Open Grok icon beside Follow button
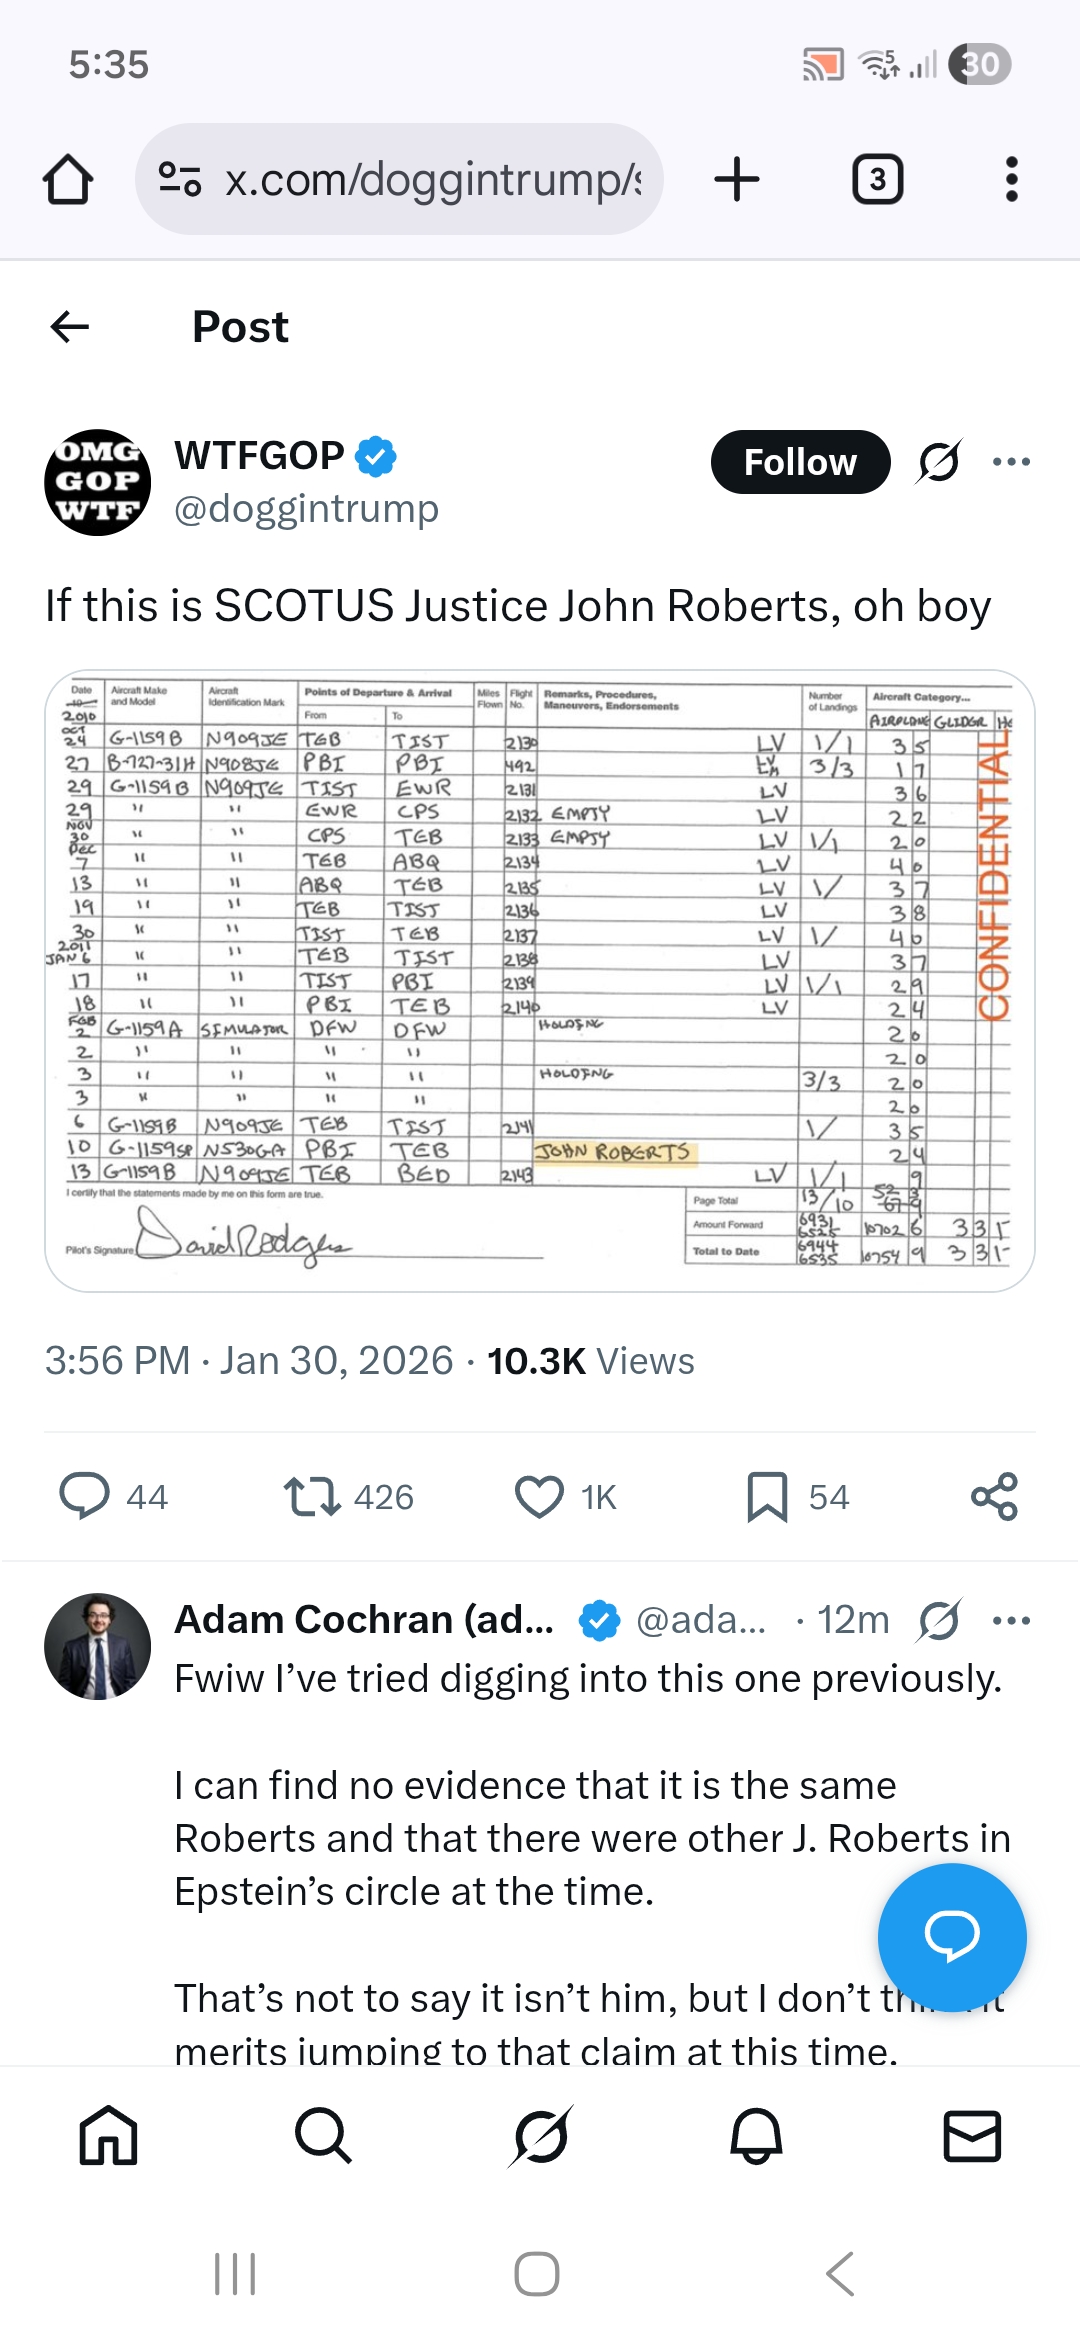1080x2340 pixels. click(x=939, y=462)
